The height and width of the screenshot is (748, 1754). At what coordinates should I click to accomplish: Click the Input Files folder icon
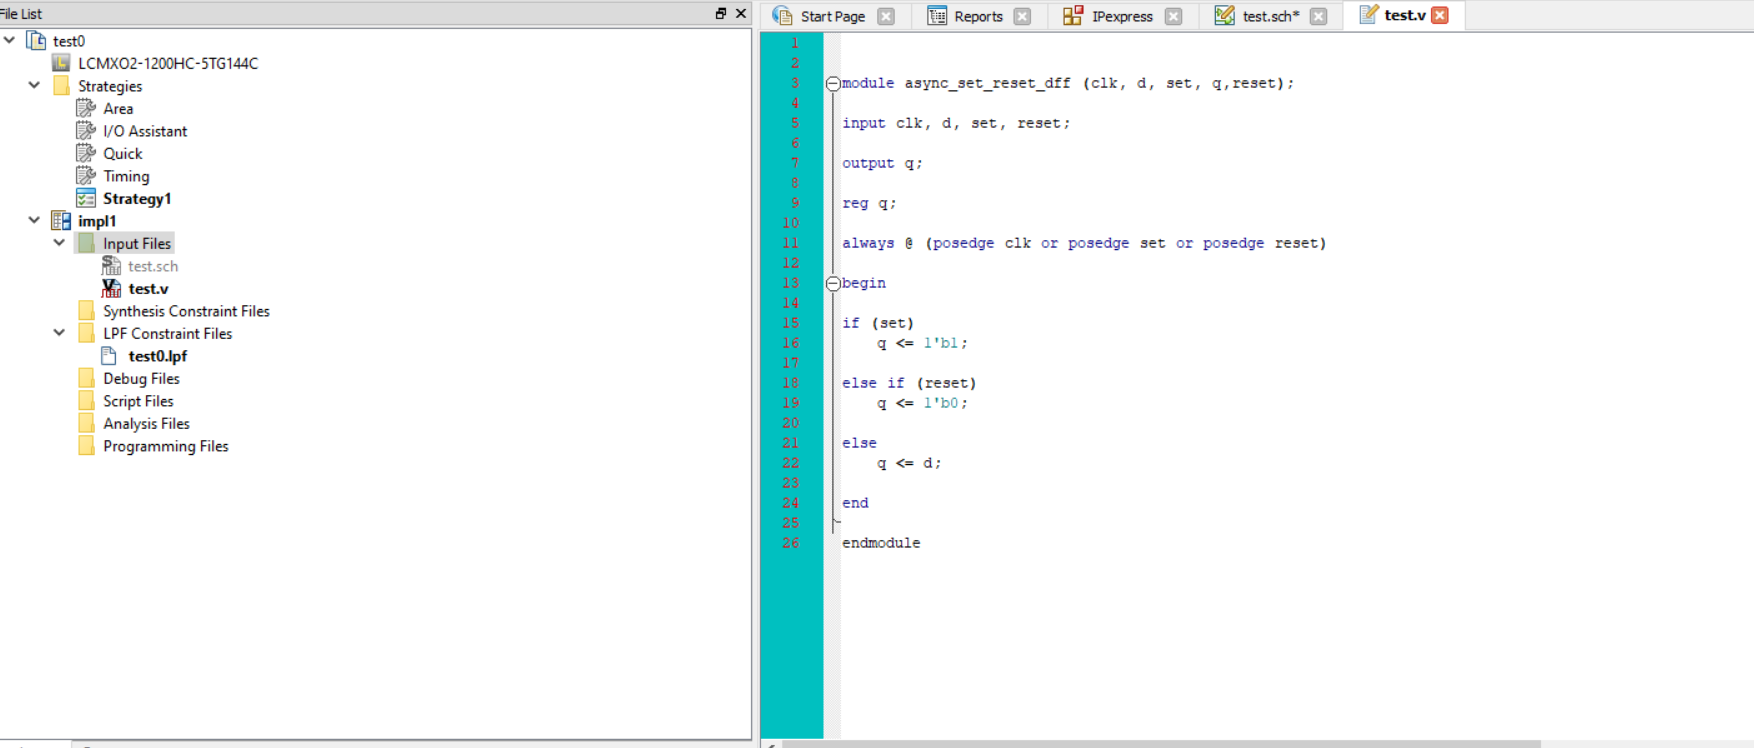tap(87, 243)
